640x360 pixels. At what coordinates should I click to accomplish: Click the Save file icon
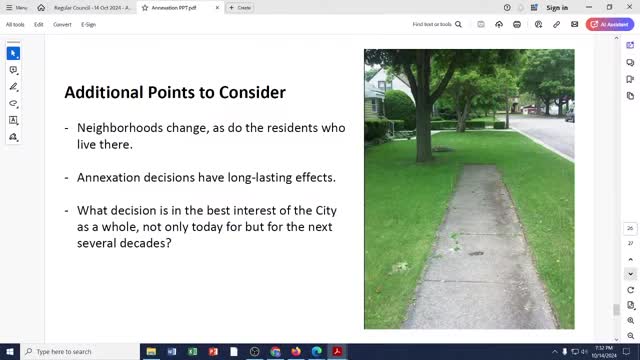click(x=481, y=24)
